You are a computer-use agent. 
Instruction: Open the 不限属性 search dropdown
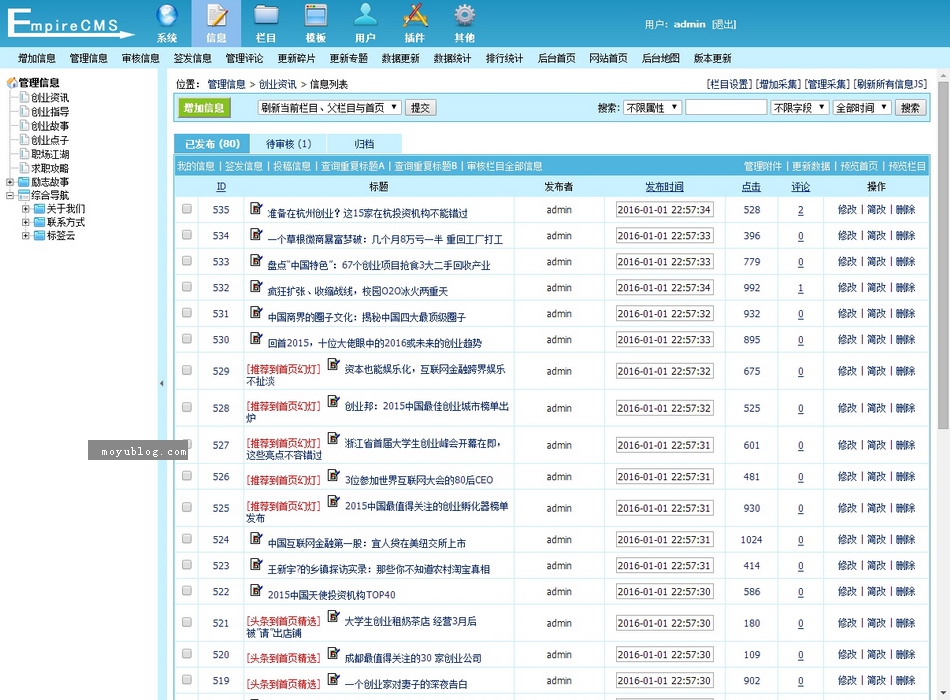pos(653,108)
